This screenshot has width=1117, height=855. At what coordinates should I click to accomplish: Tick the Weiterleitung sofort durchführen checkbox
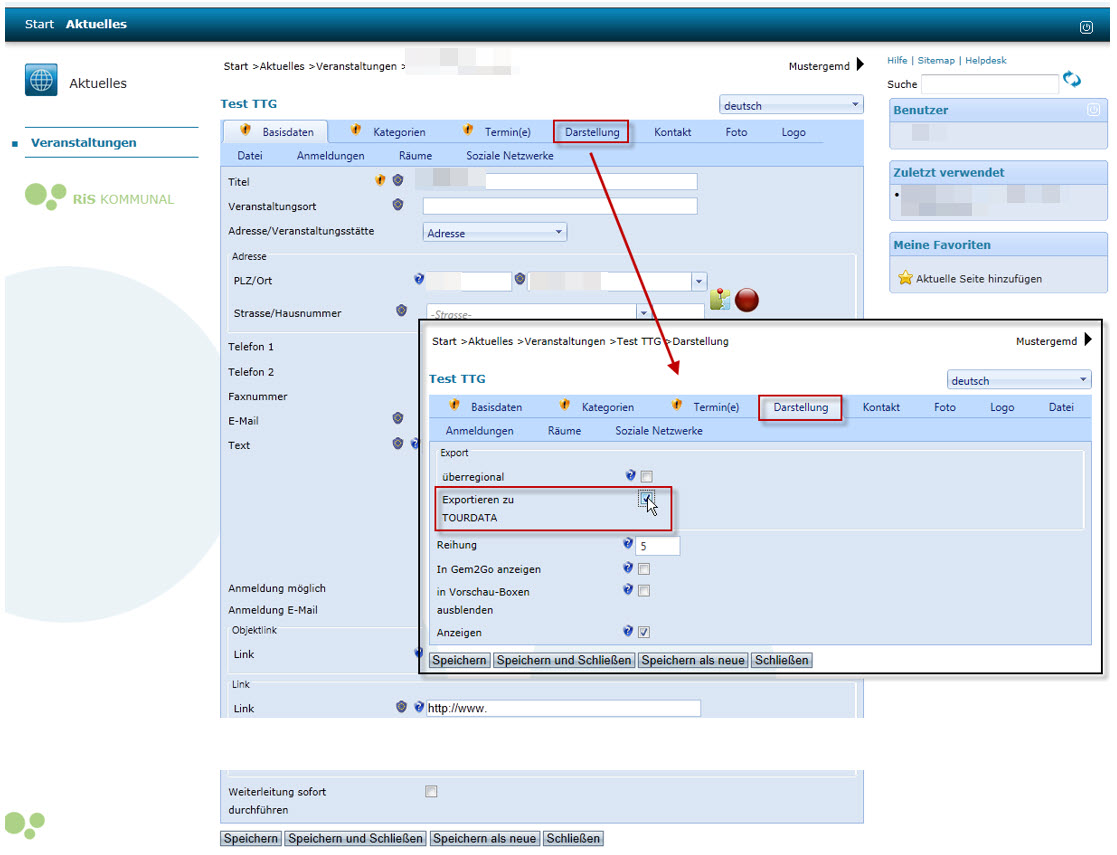pos(431,791)
